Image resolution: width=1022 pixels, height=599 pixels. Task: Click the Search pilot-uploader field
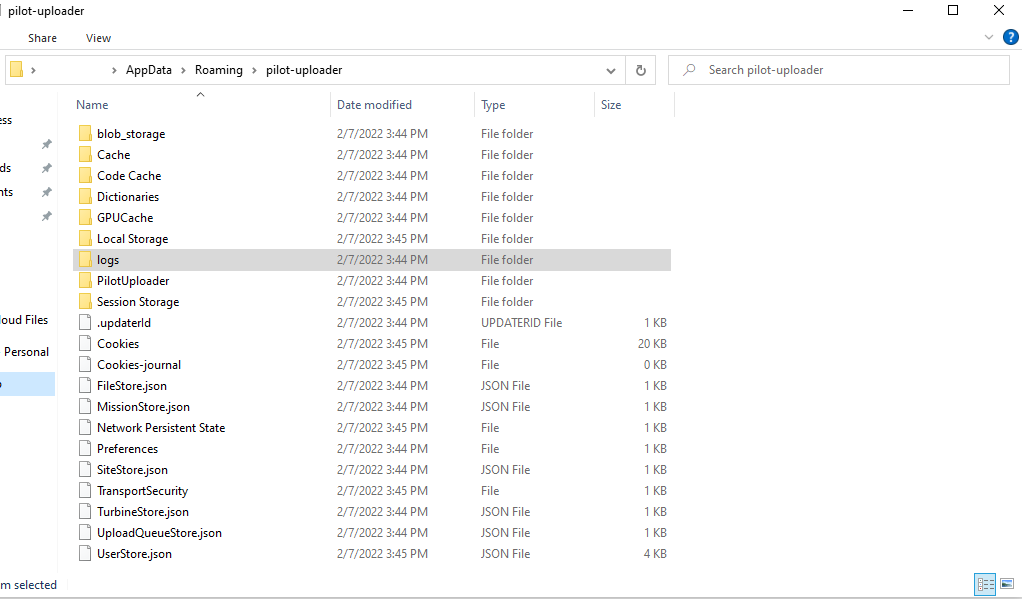(x=839, y=70)
